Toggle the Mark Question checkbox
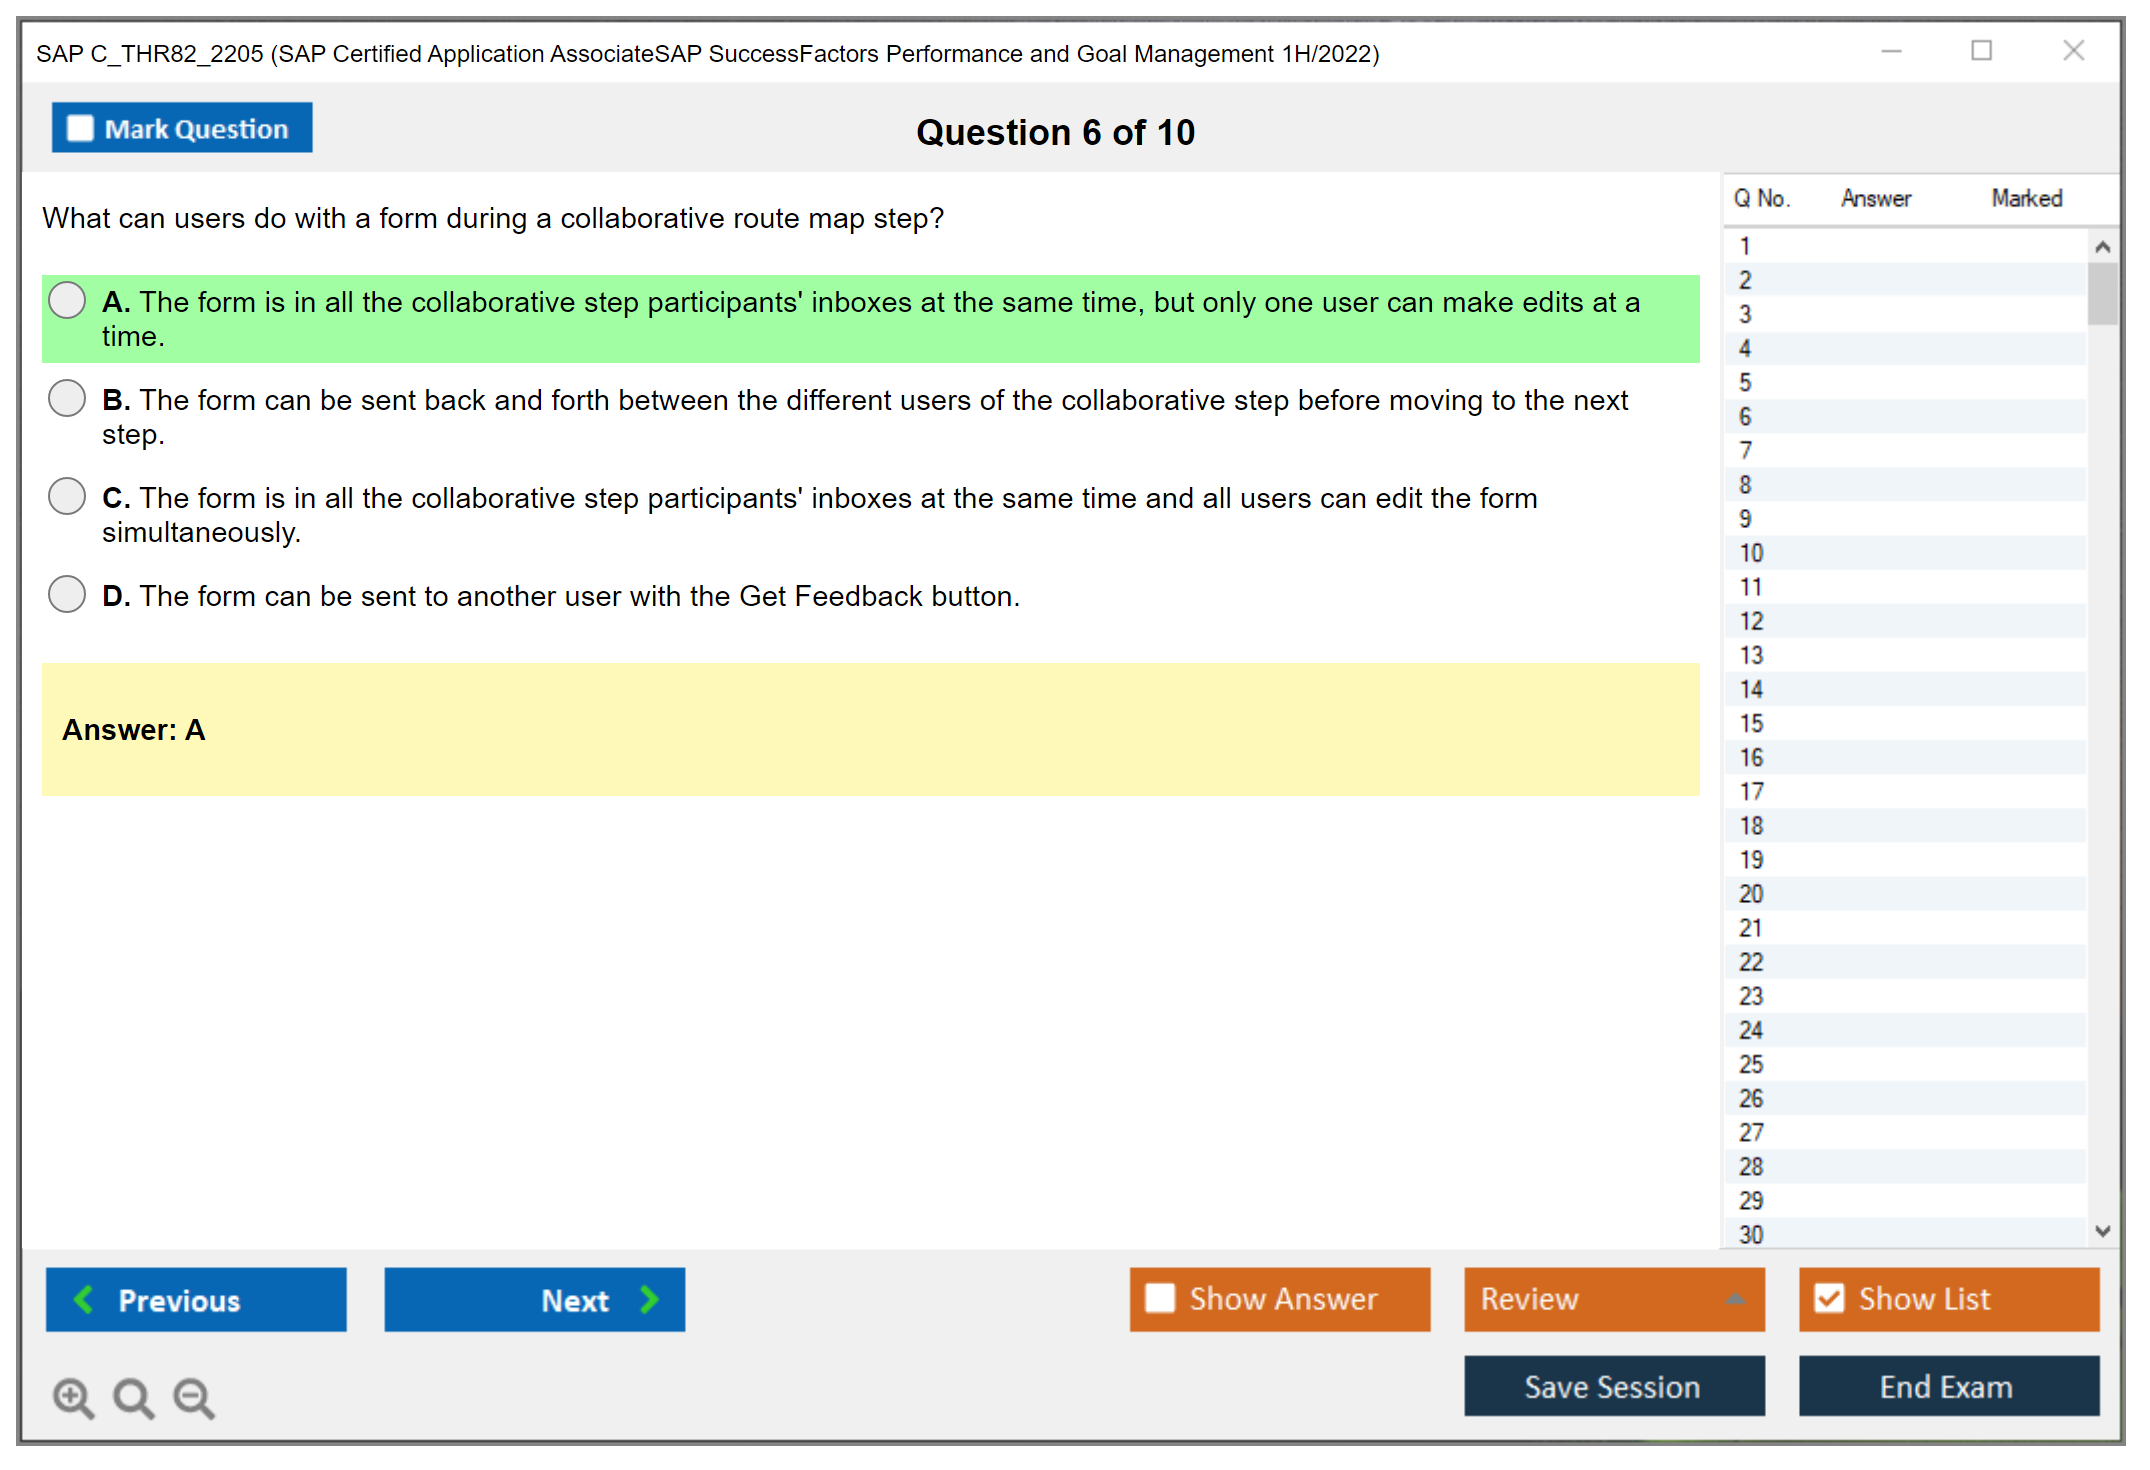The image size is (2150, 1470). (x=80, y=129)
